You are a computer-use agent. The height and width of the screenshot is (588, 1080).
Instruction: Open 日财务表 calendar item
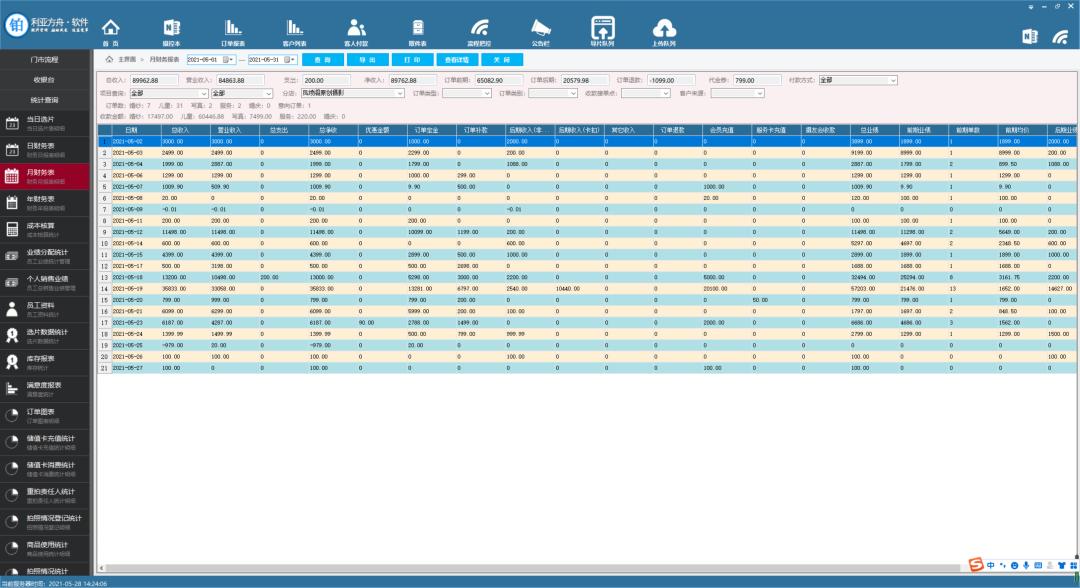[x=45, y=150]
